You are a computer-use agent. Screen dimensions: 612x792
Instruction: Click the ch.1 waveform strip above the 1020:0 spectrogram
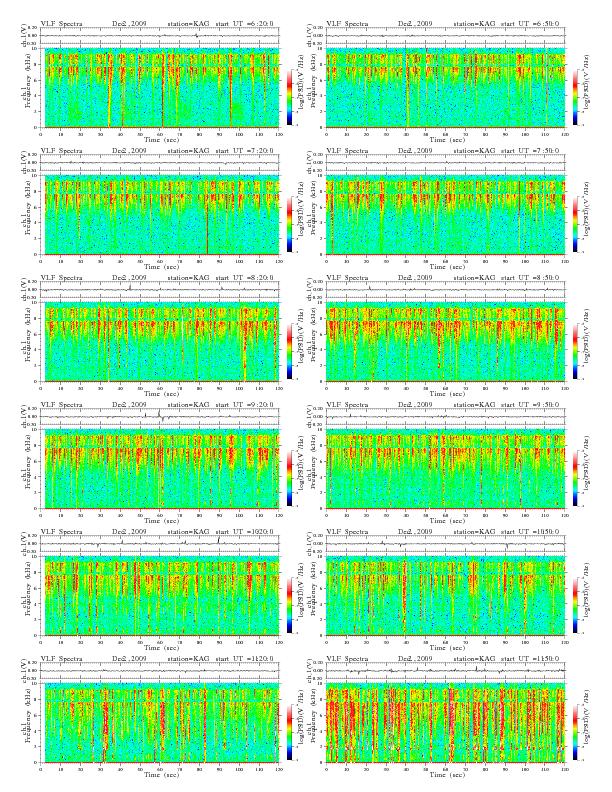[x=160, y=543]
